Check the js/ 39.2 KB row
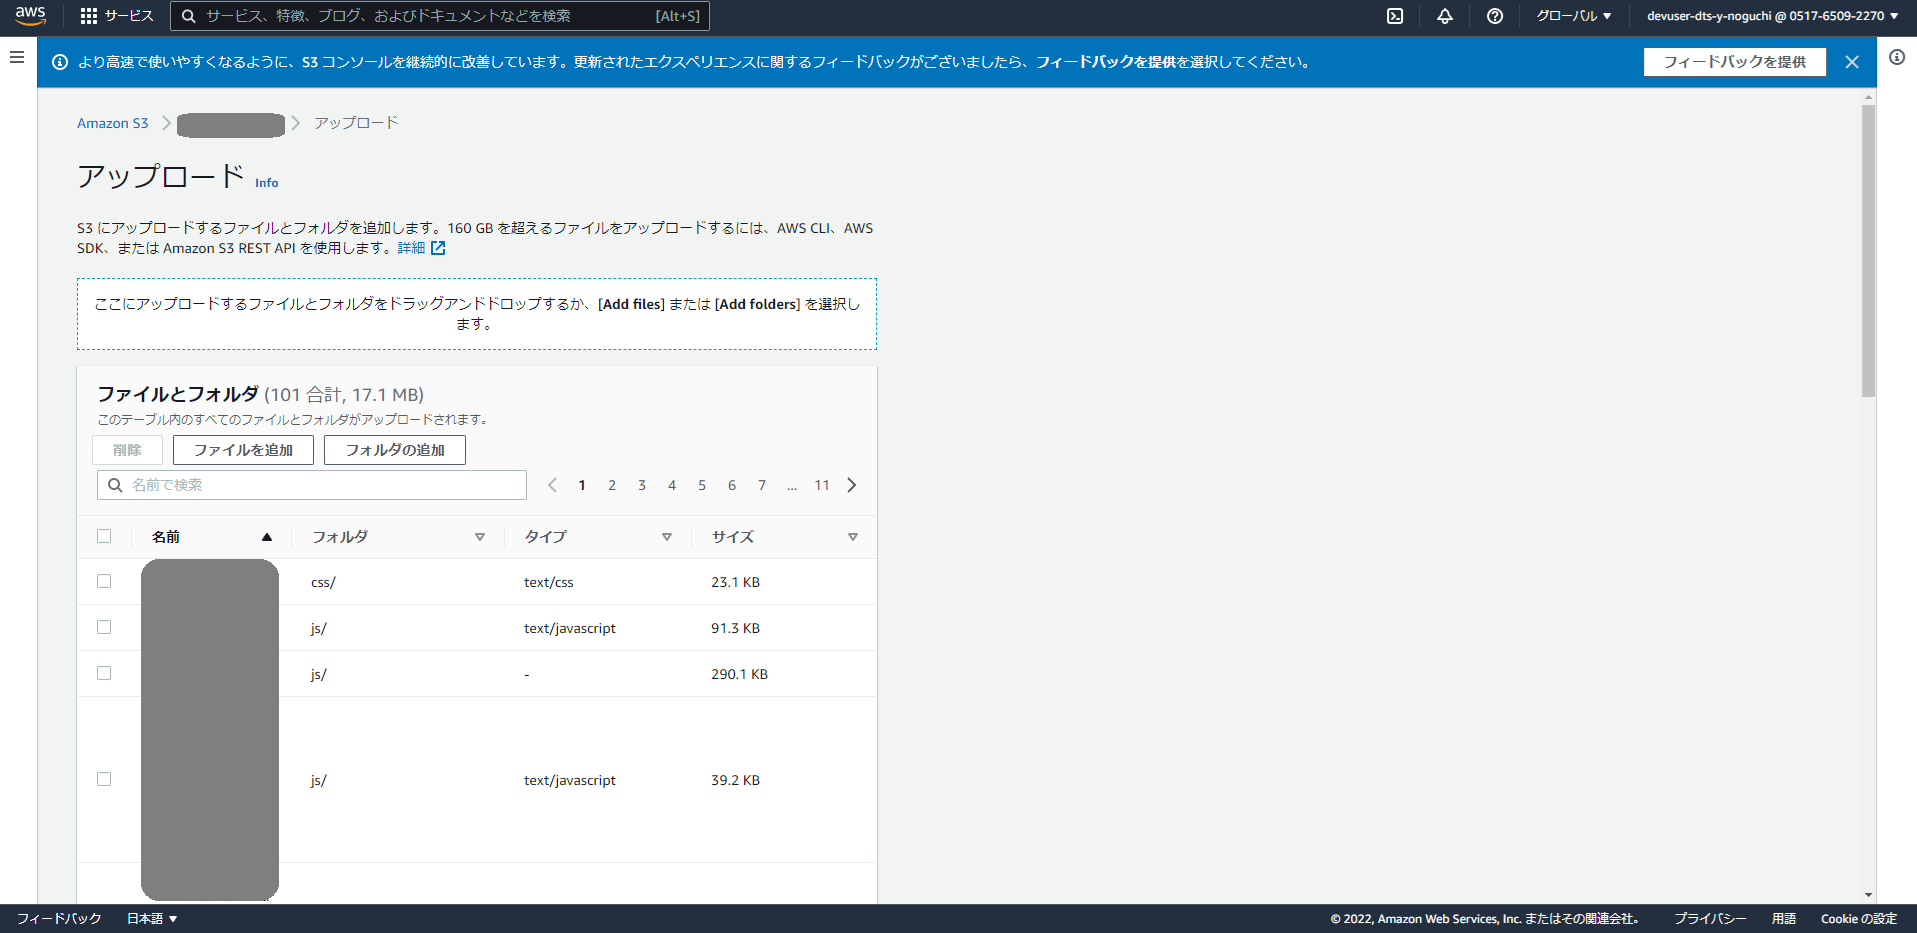1917x933 pixels. (x=104, y=779)
